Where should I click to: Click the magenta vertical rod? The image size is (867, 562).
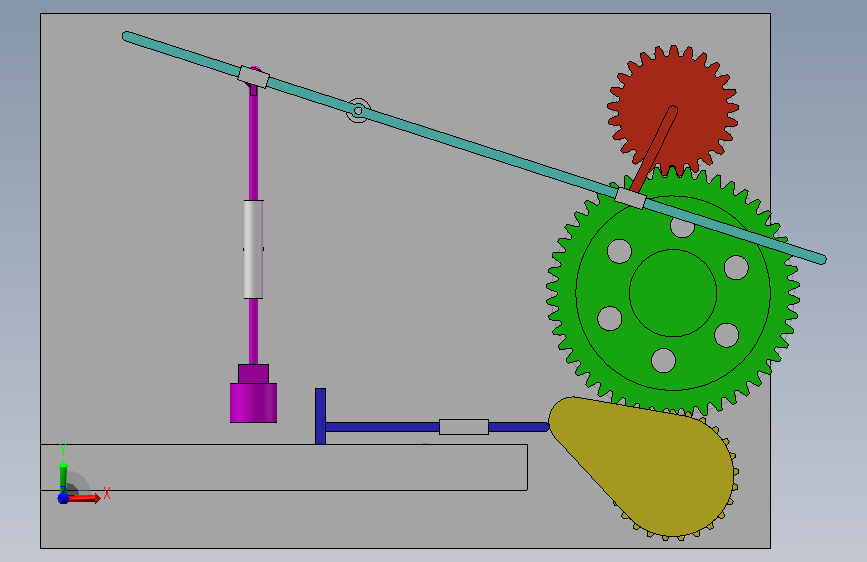[x=253, y=149]
